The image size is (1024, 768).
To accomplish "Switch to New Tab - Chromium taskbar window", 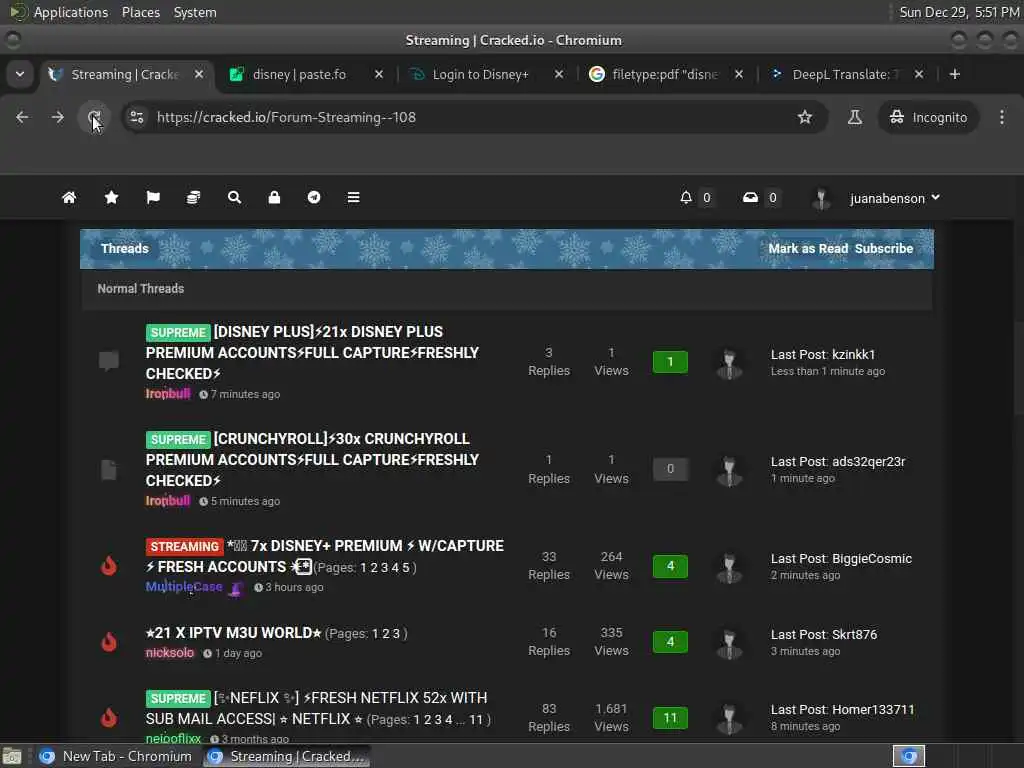I will tap(116, 756).
